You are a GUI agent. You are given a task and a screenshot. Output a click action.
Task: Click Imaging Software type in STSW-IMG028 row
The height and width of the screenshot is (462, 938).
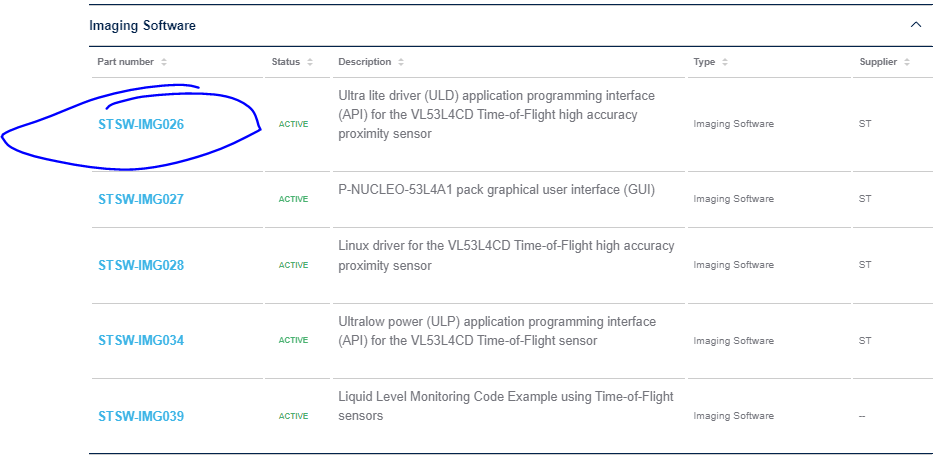click(x=733, y=265)
